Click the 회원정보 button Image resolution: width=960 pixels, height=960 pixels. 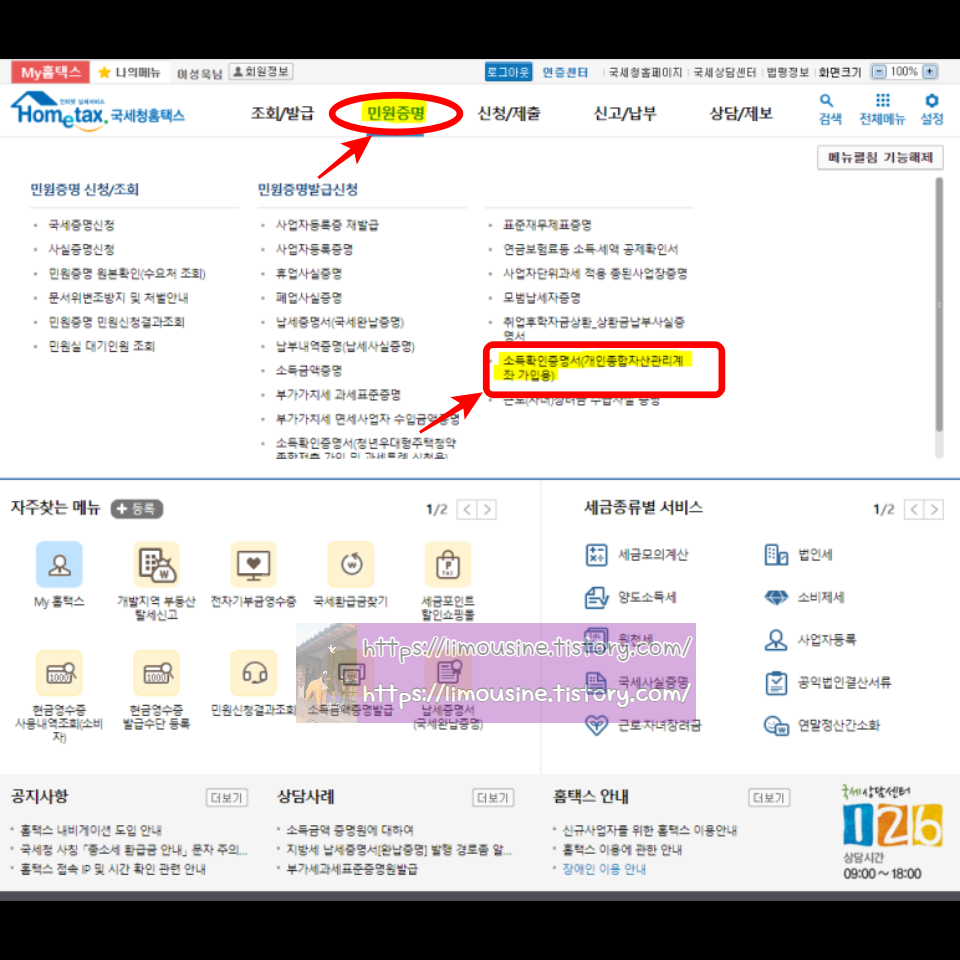pyautogui.click(x=261, y=72)
